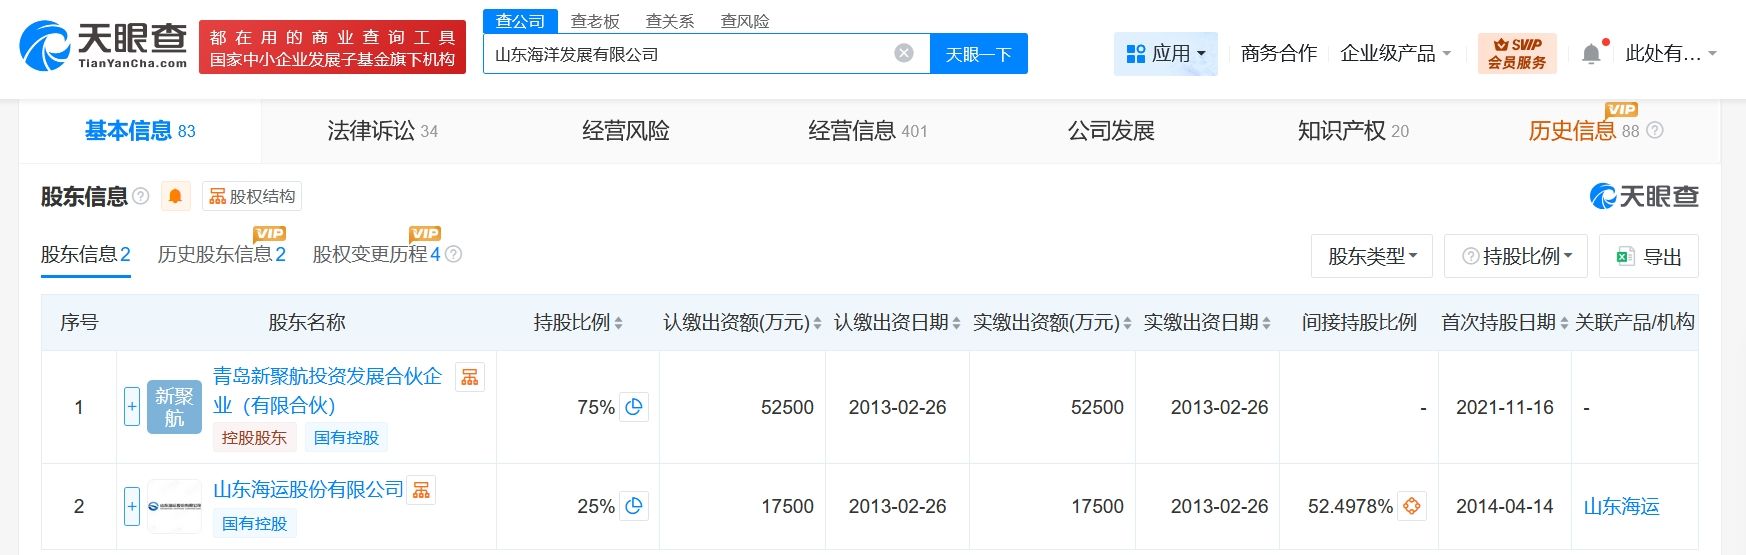Image resolution: width=1746 pixels, height=555 pixels.
Task: Expand the 此处有… user account menu
Action: tap(1670, 53)
